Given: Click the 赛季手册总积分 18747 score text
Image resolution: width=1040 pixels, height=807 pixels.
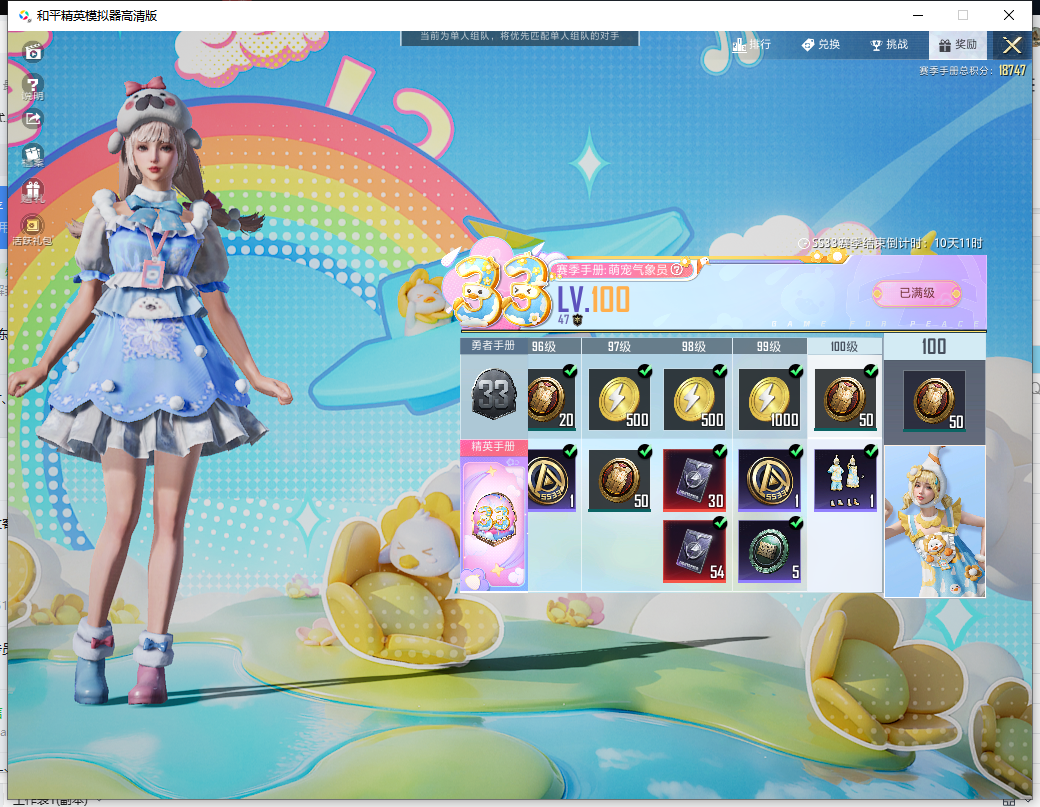Looking at the screenshot, I should [972, 70].
